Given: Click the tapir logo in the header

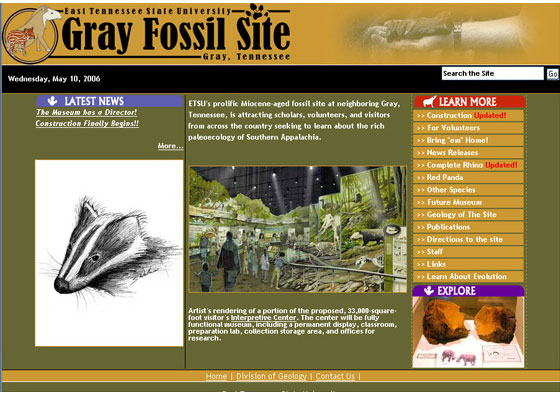Looking at the screenshot, I should [x=30, y=35].
